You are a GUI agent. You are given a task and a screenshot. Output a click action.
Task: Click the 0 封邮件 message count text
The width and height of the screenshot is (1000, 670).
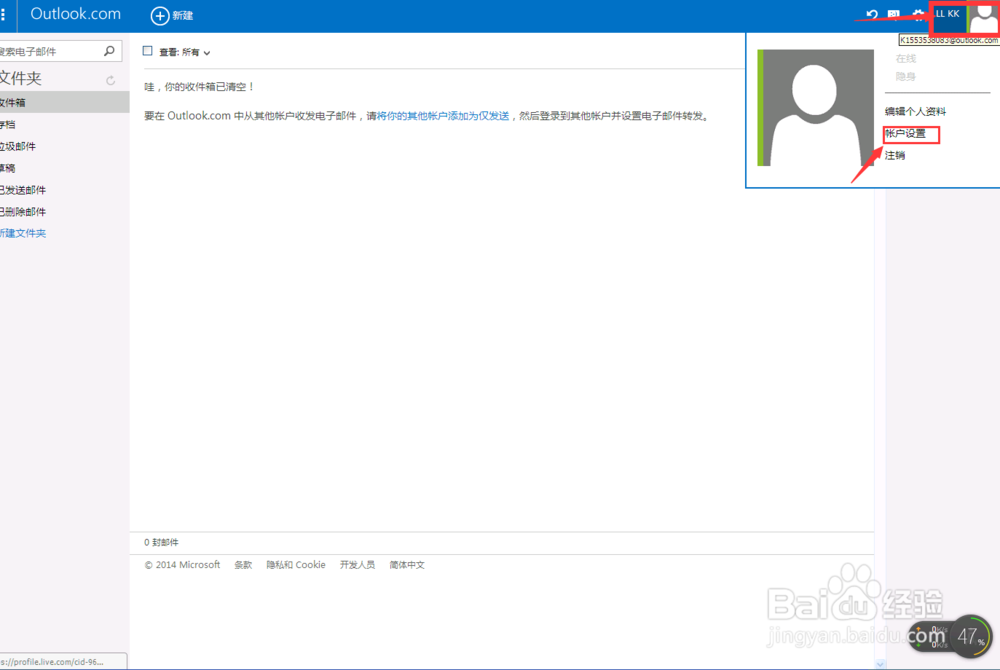161,543
